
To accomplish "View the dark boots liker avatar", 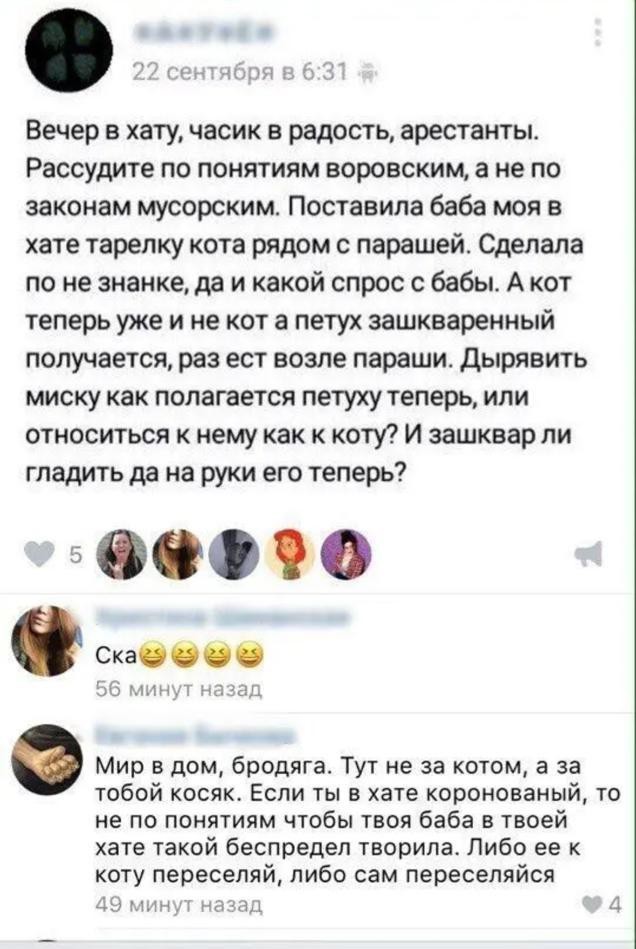I will (x=235, y=554).
